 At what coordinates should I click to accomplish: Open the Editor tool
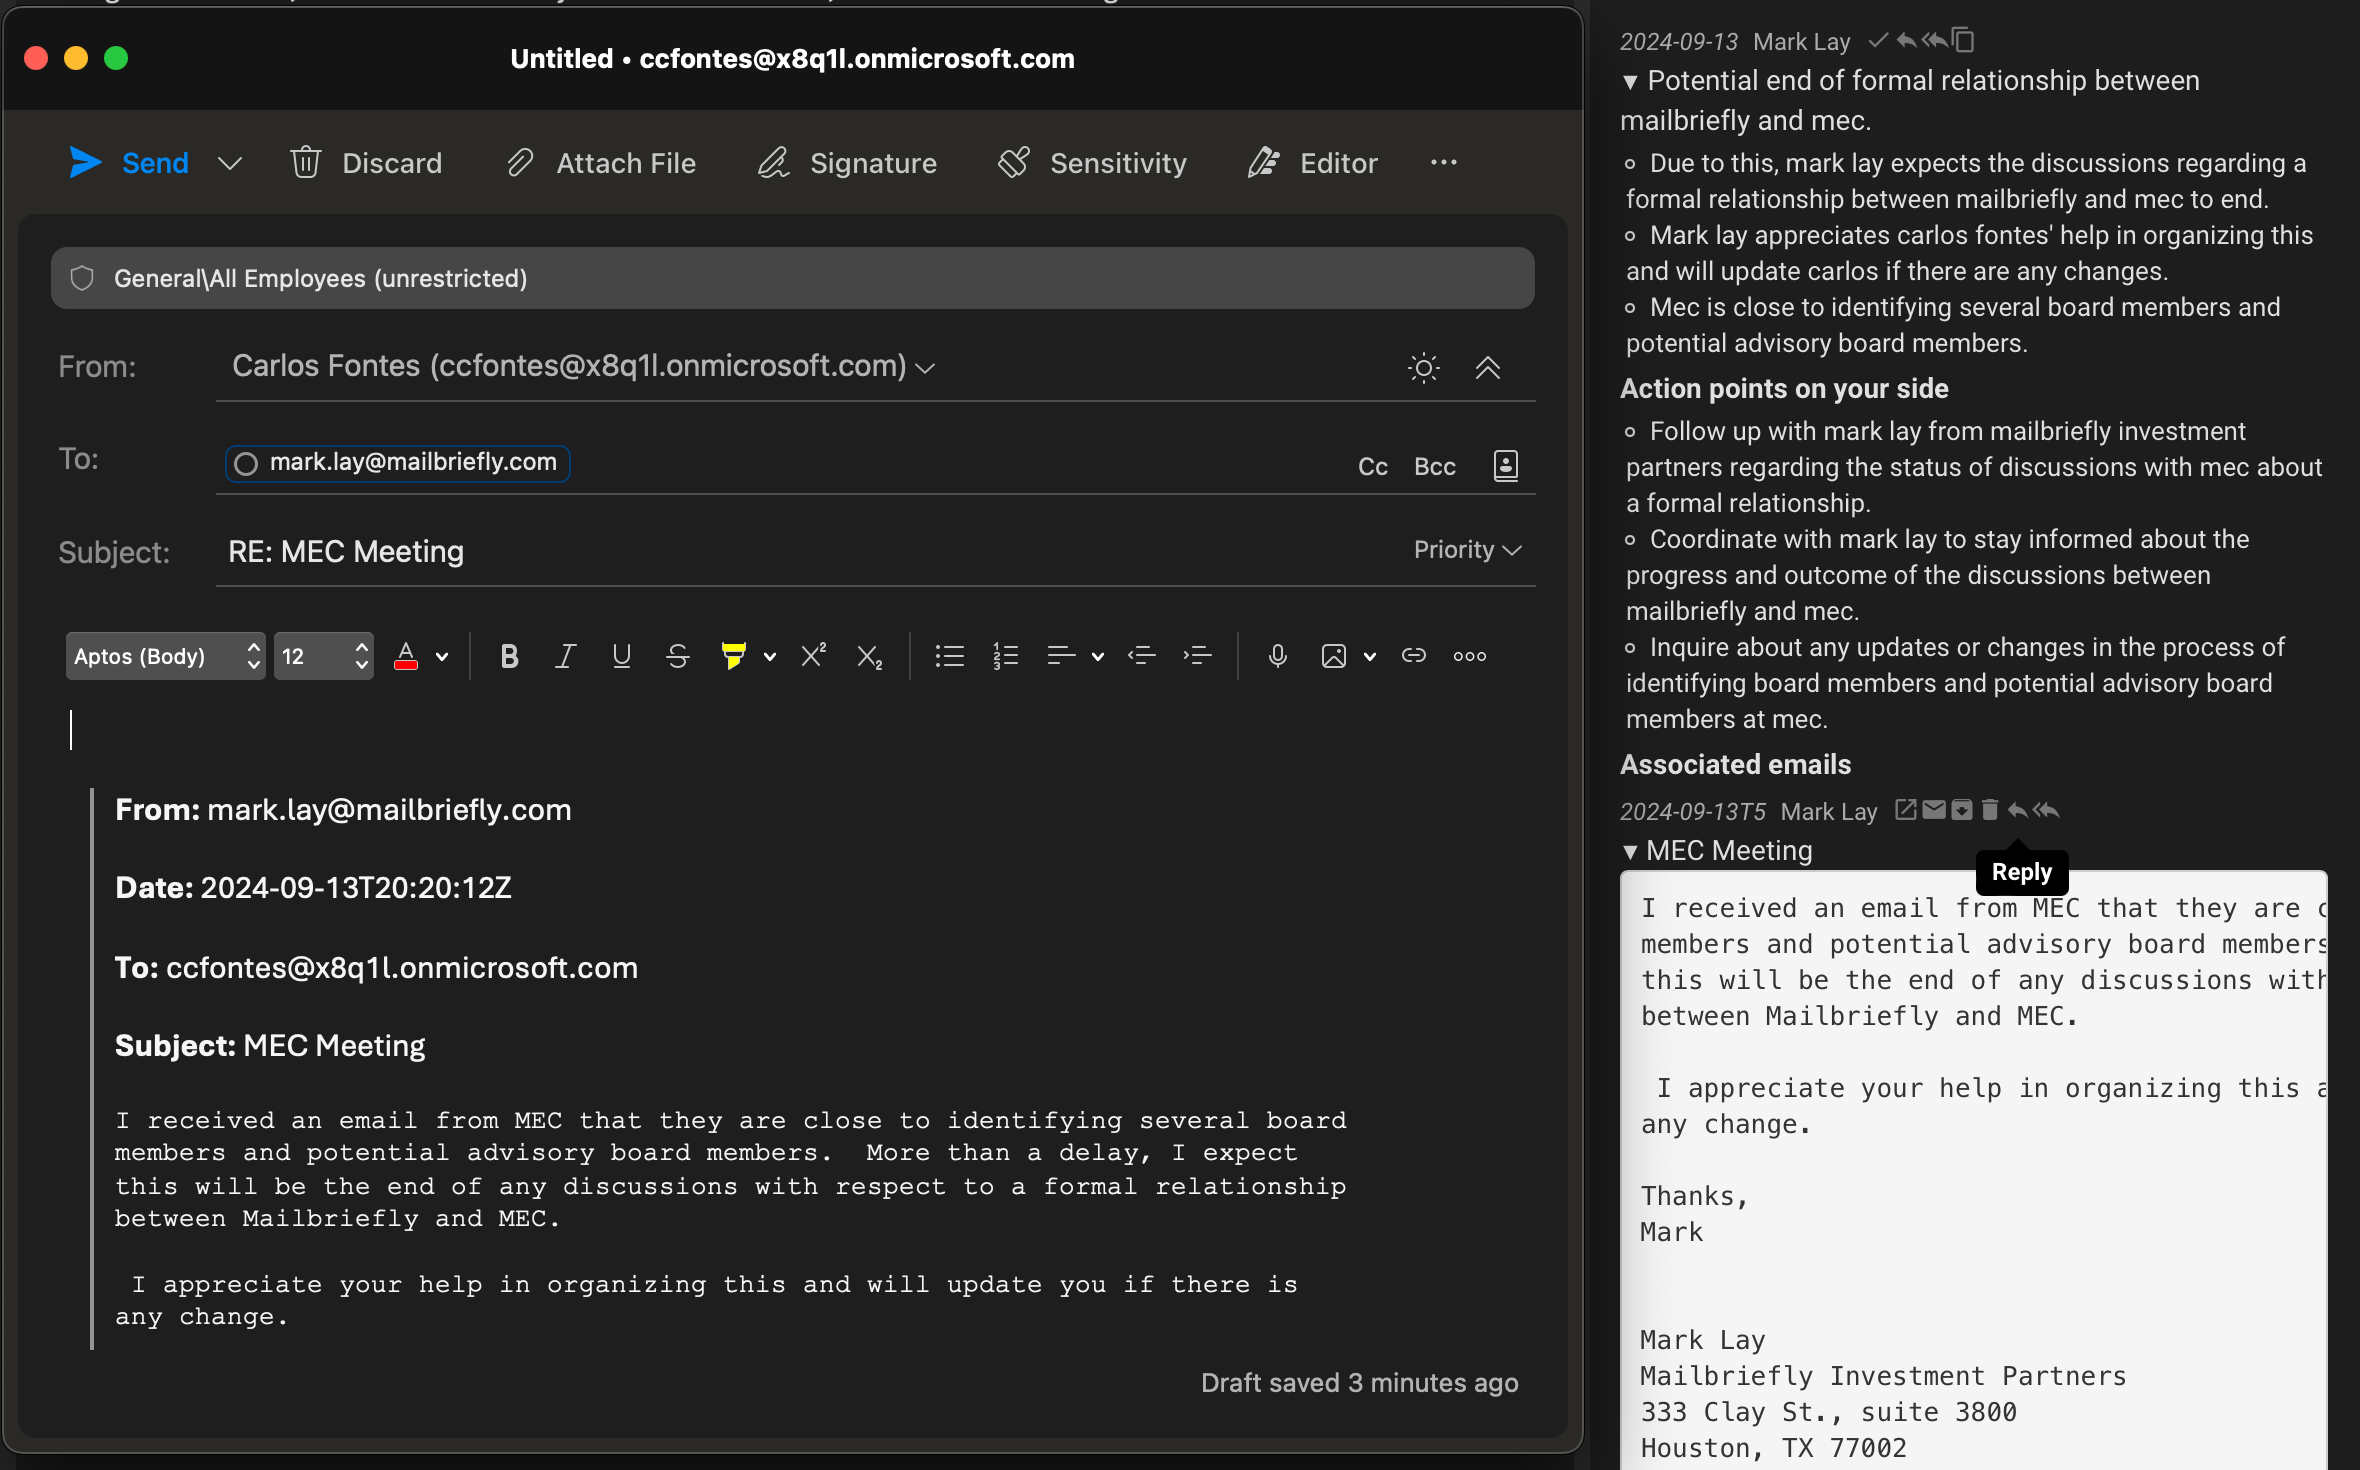pos(1312,163)
